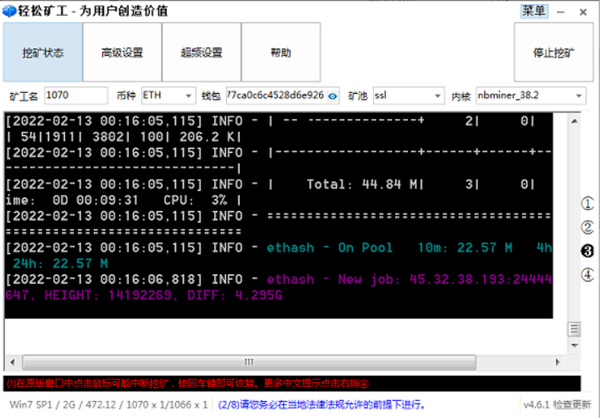
Task: Click the CPU: 3% uptime log line
Action: [x=123, y=200]
